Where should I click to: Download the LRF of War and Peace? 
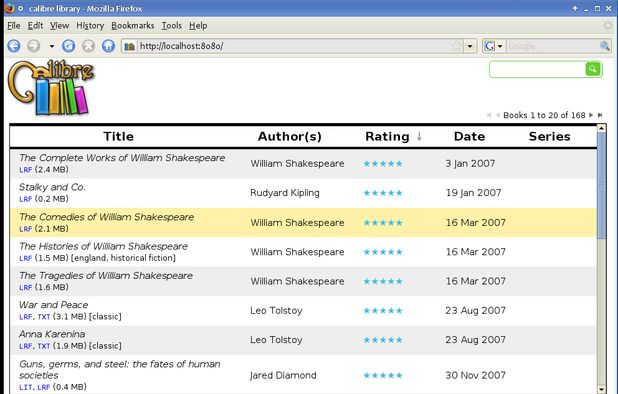(25, 317)
